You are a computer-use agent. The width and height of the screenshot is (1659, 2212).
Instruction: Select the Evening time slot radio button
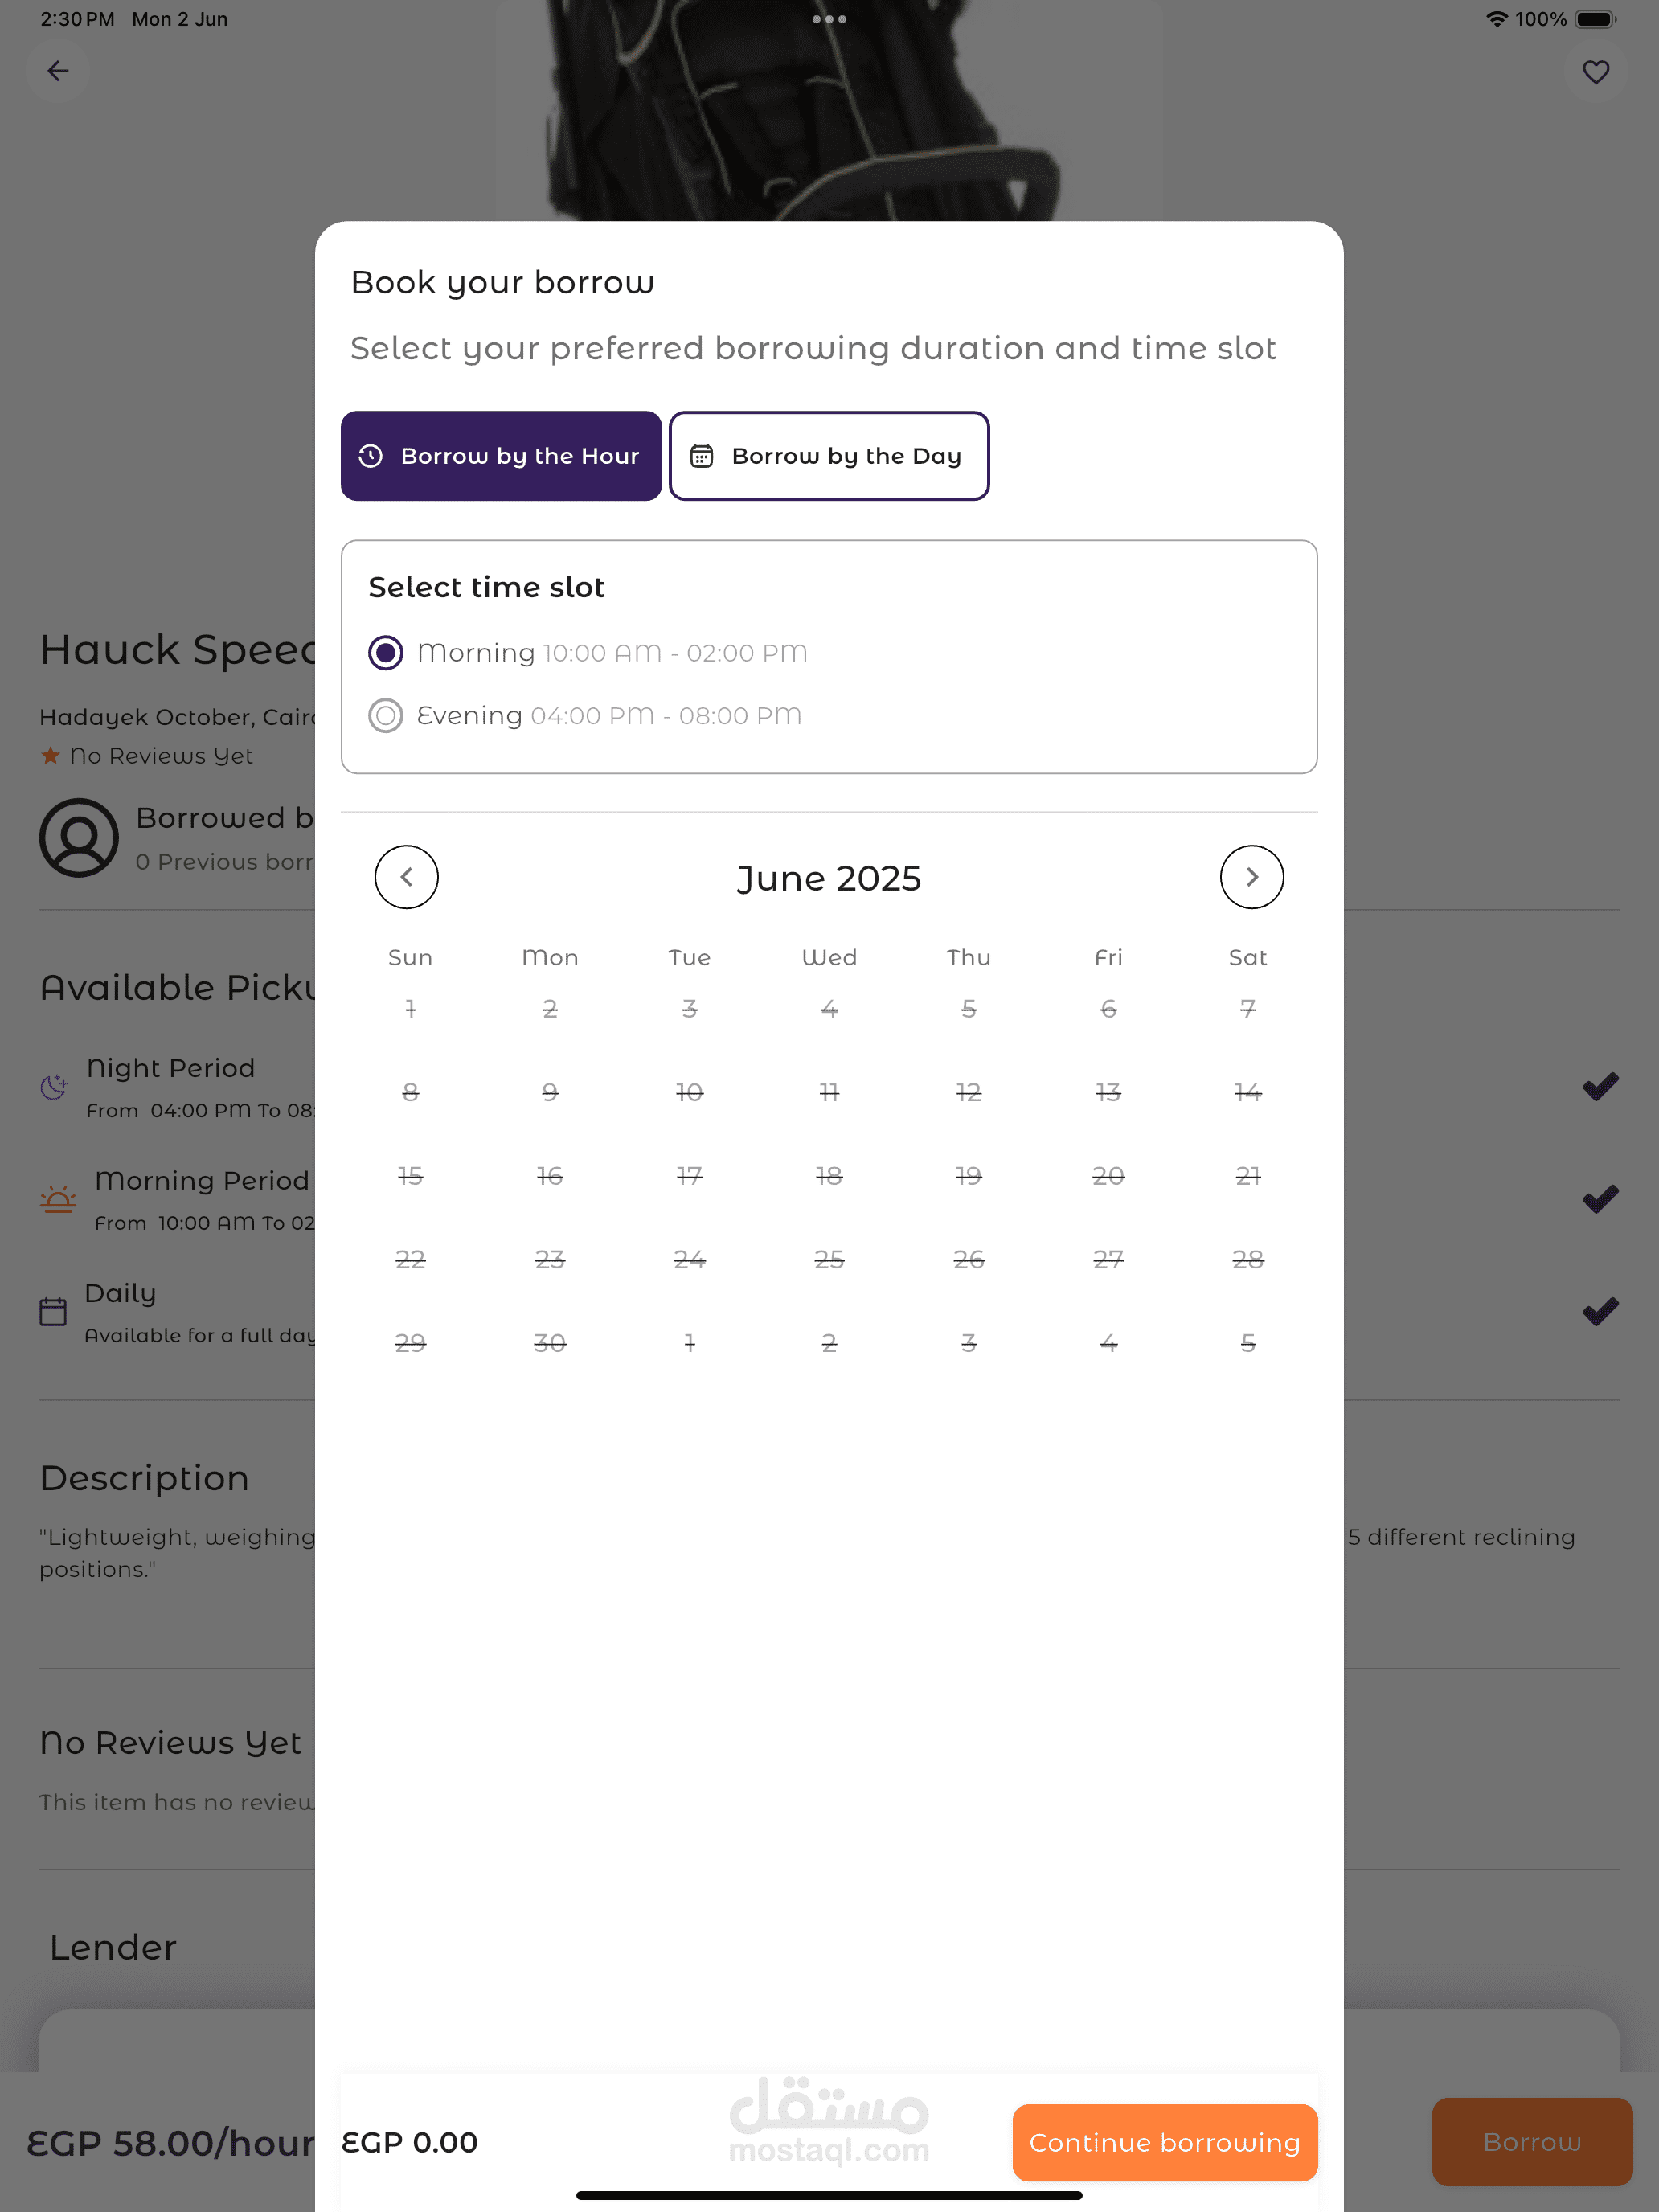pos(386,715)
